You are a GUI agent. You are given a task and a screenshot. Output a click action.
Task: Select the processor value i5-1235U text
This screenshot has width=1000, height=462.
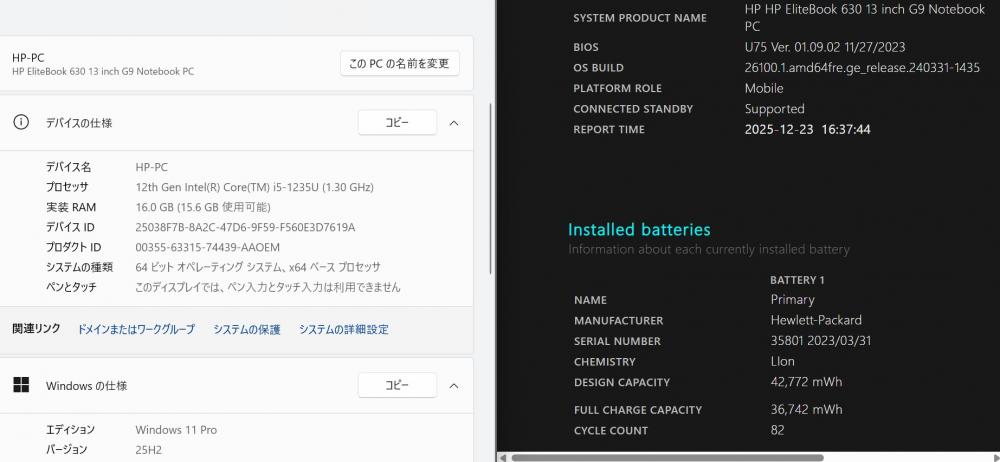(x=254, y=187)
